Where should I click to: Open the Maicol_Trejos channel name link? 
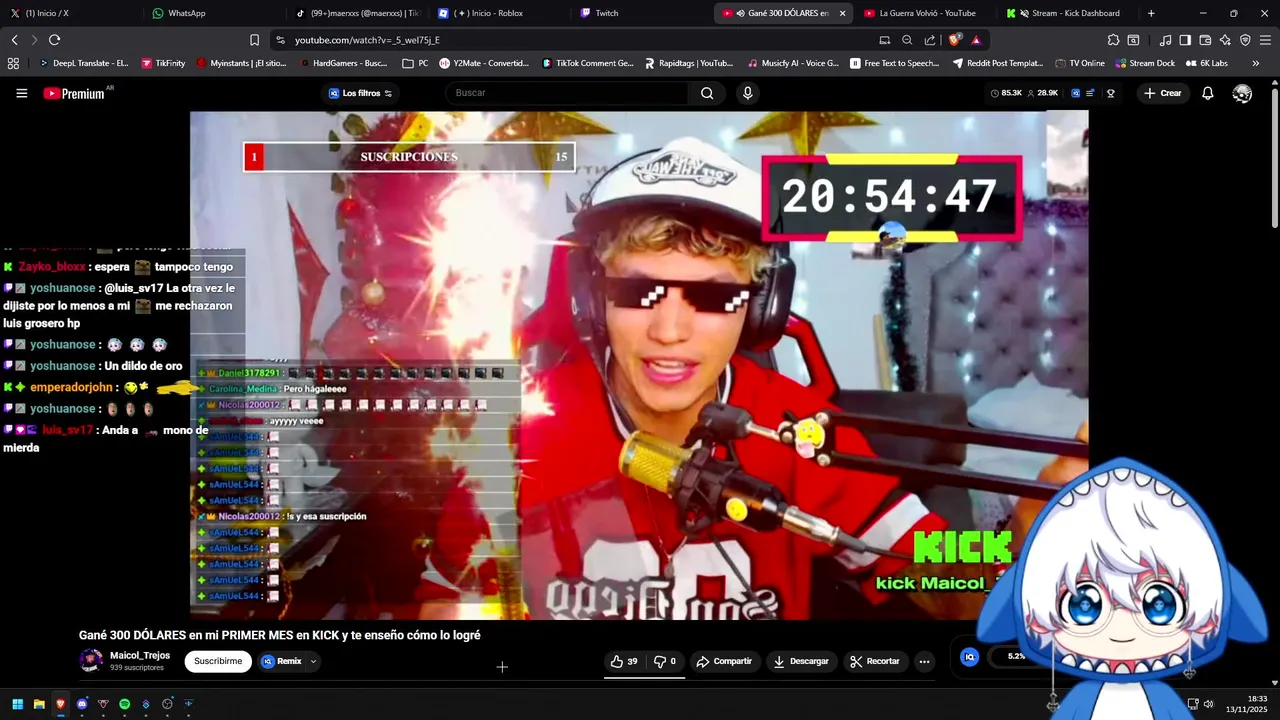pos(140,655)
